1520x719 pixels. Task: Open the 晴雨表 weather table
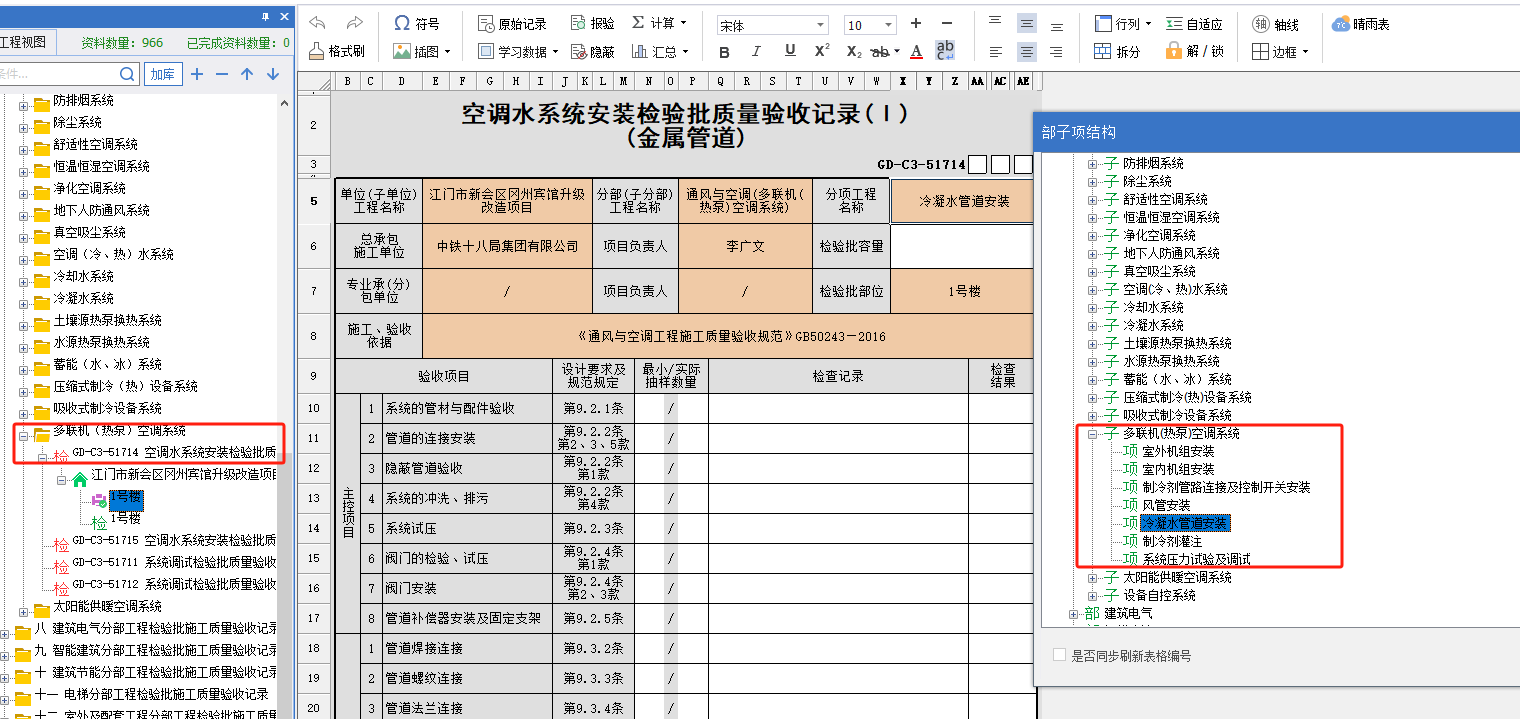click(x=1361, y=23)
